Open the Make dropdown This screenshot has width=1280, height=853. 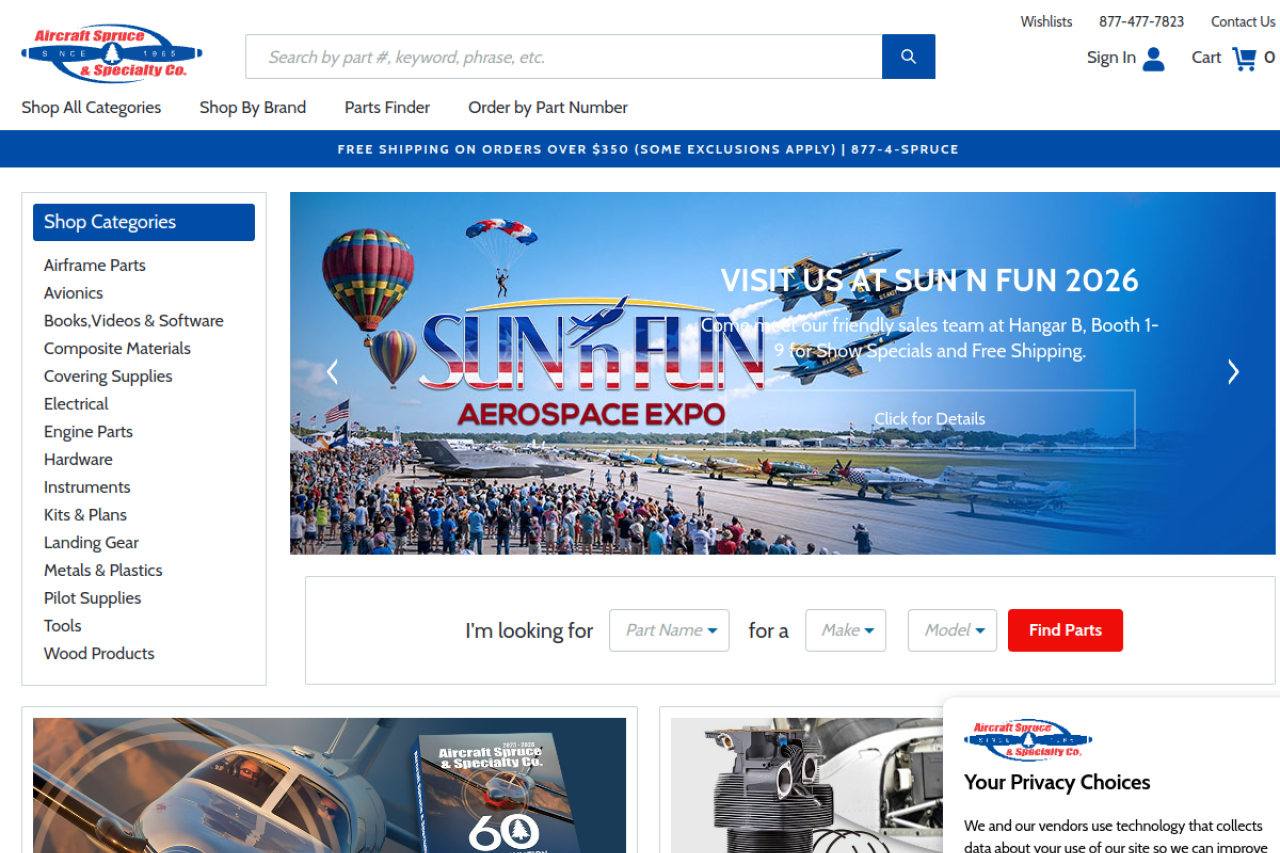click(845, 630)
